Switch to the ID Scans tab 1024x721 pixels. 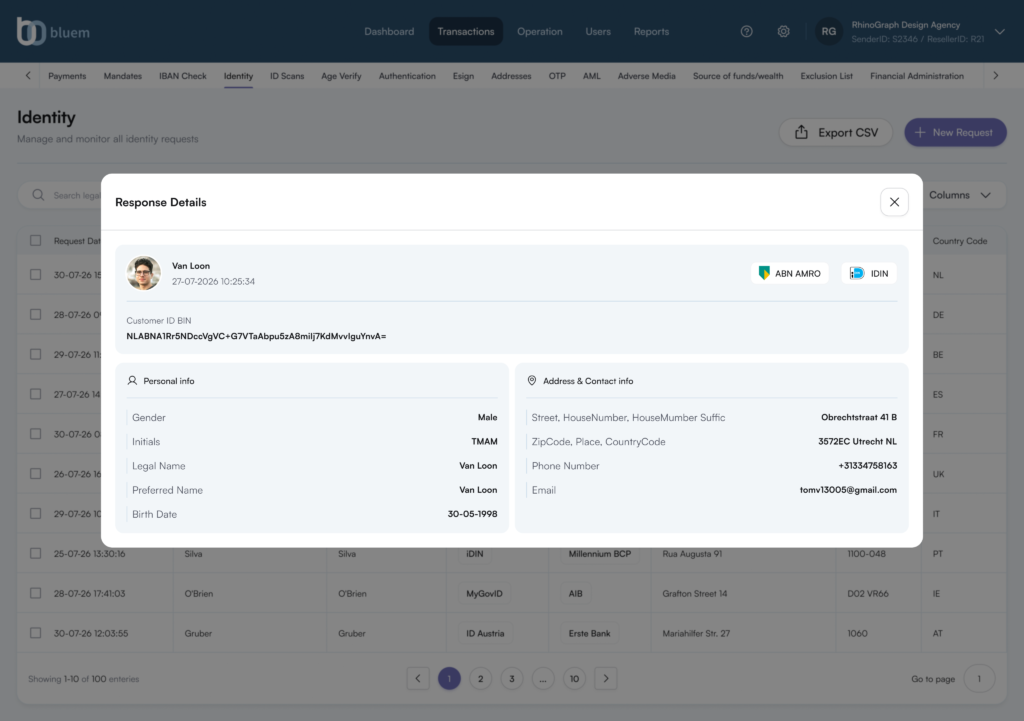tap(287, 76)
